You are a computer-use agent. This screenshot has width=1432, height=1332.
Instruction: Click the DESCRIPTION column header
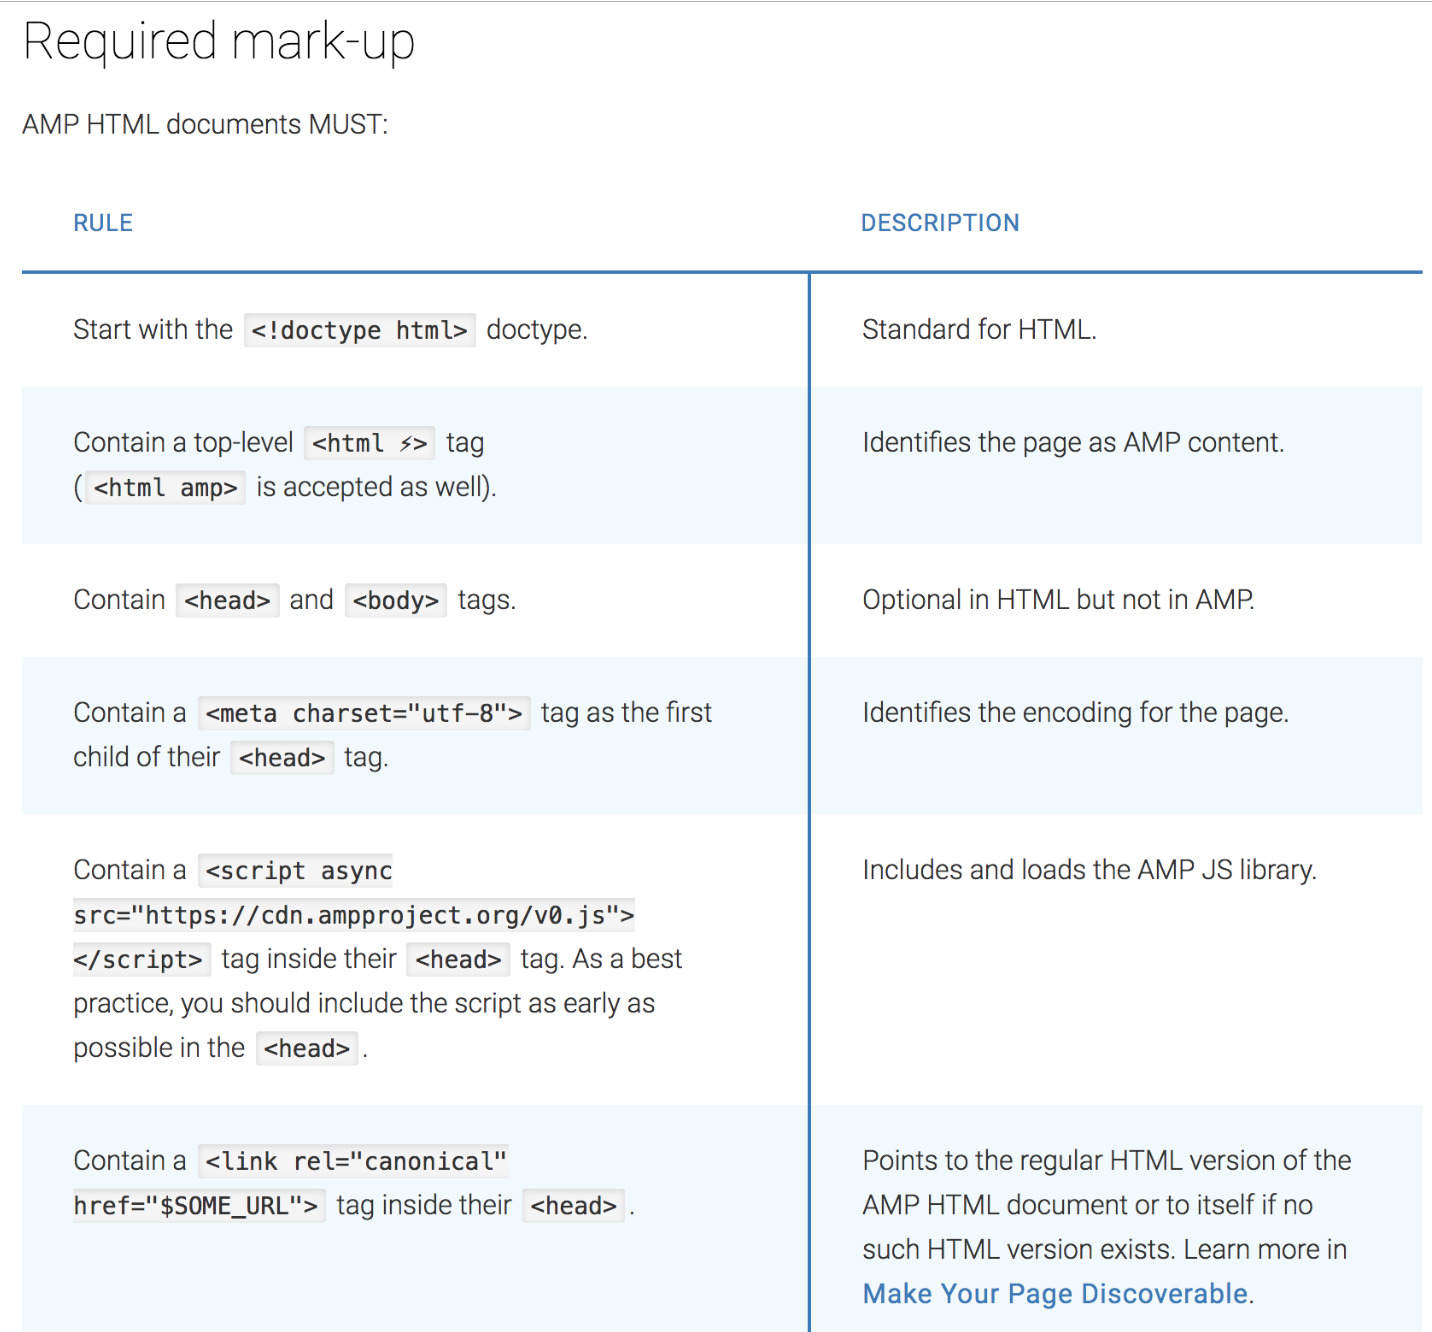tap(940, 223)
